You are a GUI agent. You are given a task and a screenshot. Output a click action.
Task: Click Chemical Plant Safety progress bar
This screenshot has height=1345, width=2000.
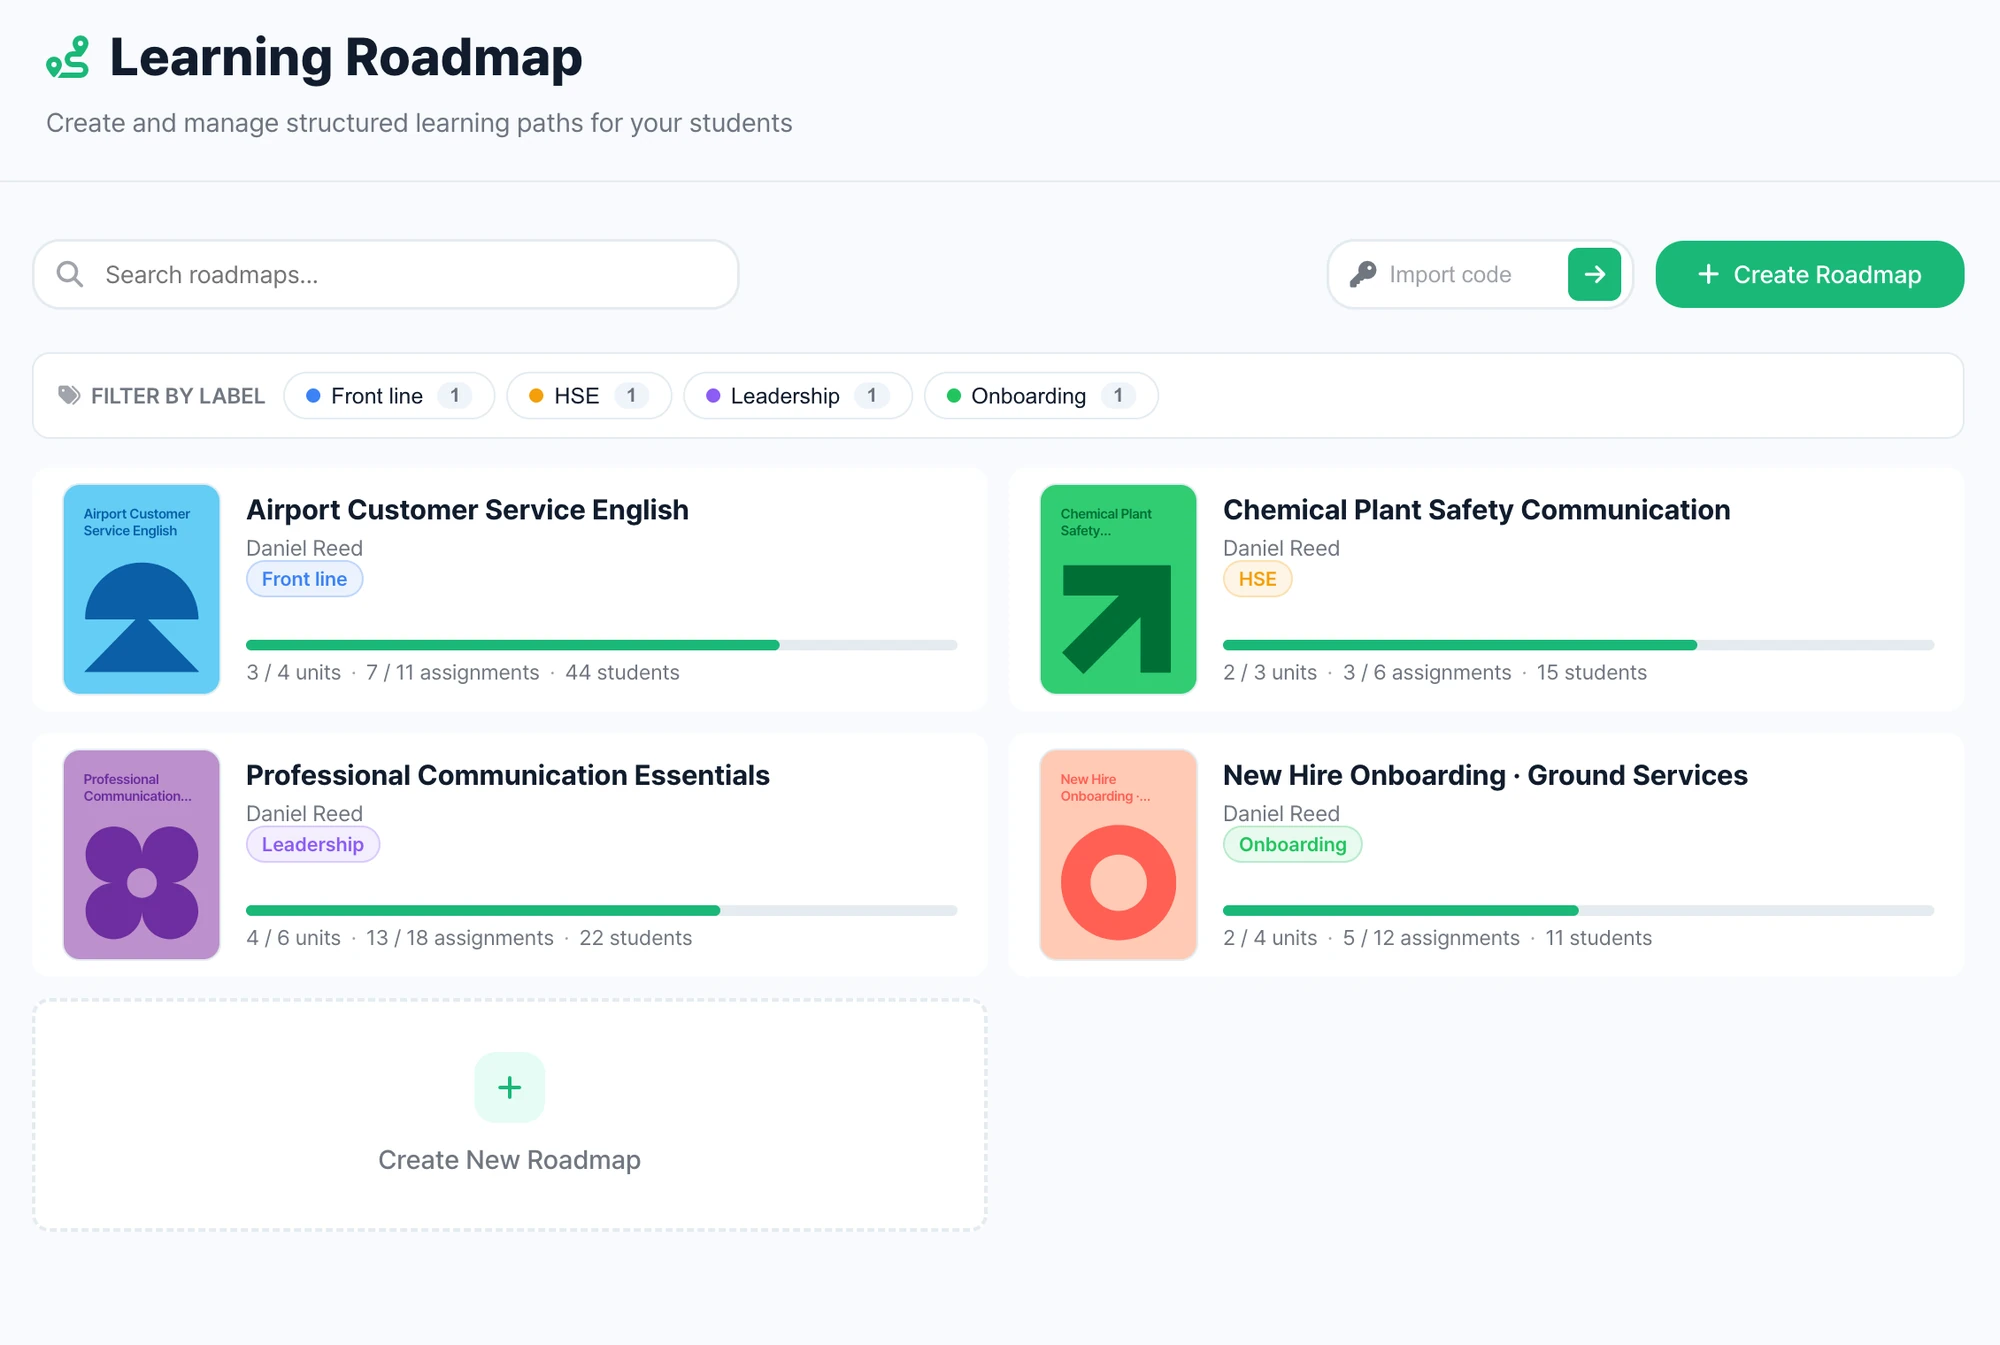pos(1578,645)
